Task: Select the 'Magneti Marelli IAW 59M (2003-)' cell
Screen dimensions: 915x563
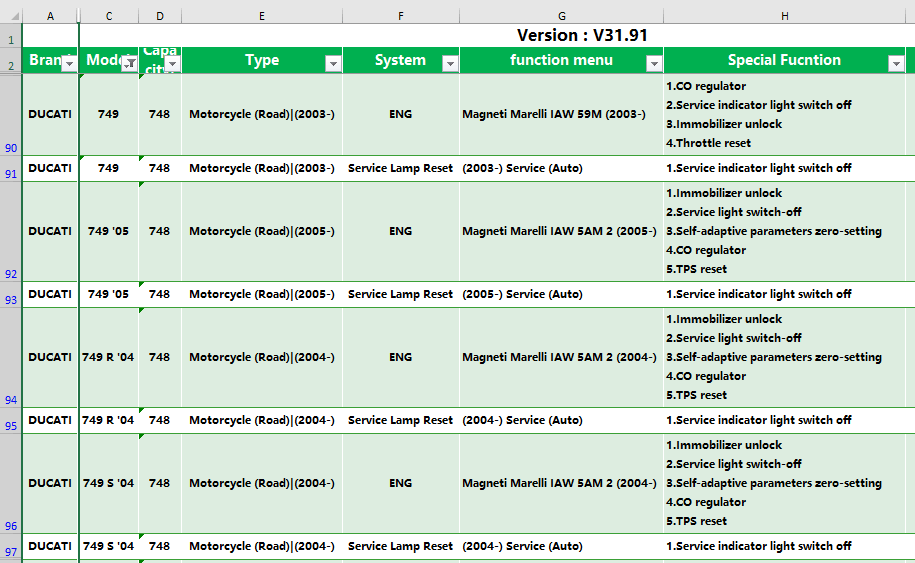Action: tap(561, 114)
